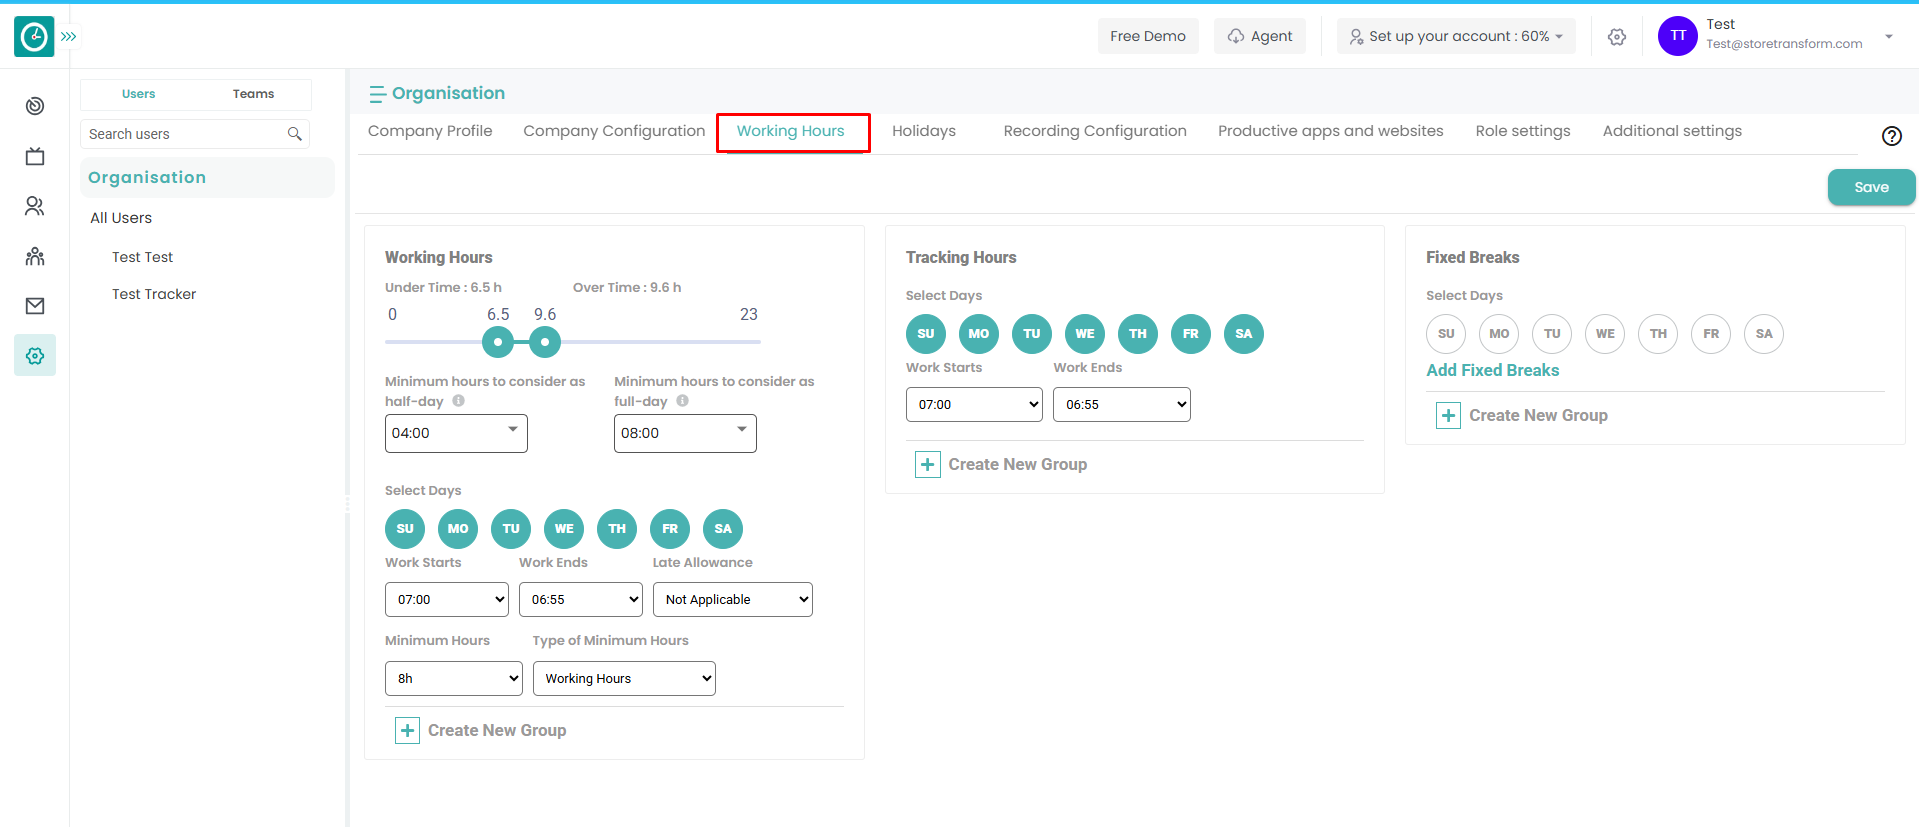This screenshot has height=827, width=1919.
Task: Open the mail envelope icon in sidebar
Action: tap(35, 306)
